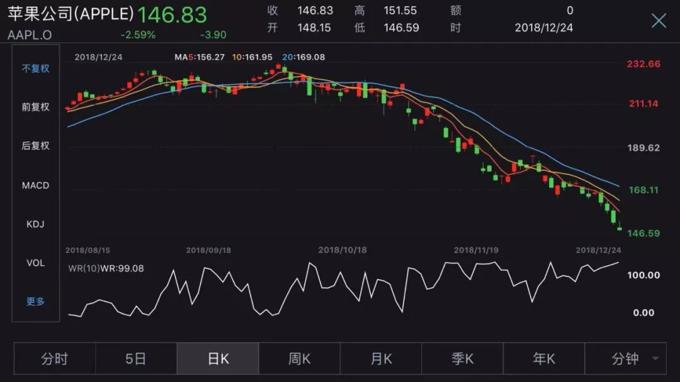Show the VOL volume indicator

coord(36,263)
